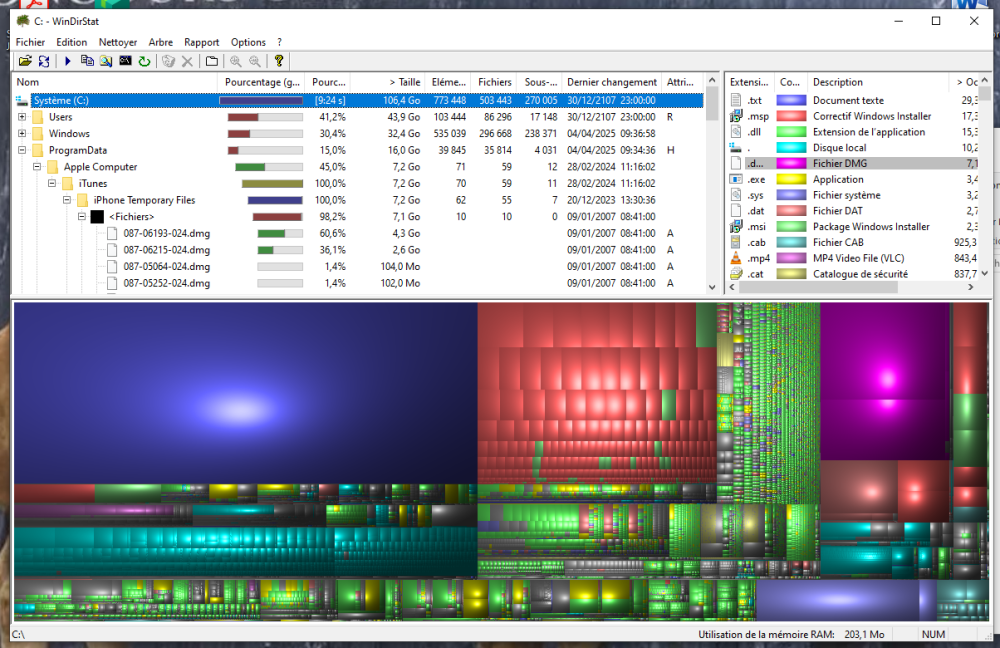Collapse the <Fichiers> node
Screen dimensions: 1000x648
click(82, 217)
